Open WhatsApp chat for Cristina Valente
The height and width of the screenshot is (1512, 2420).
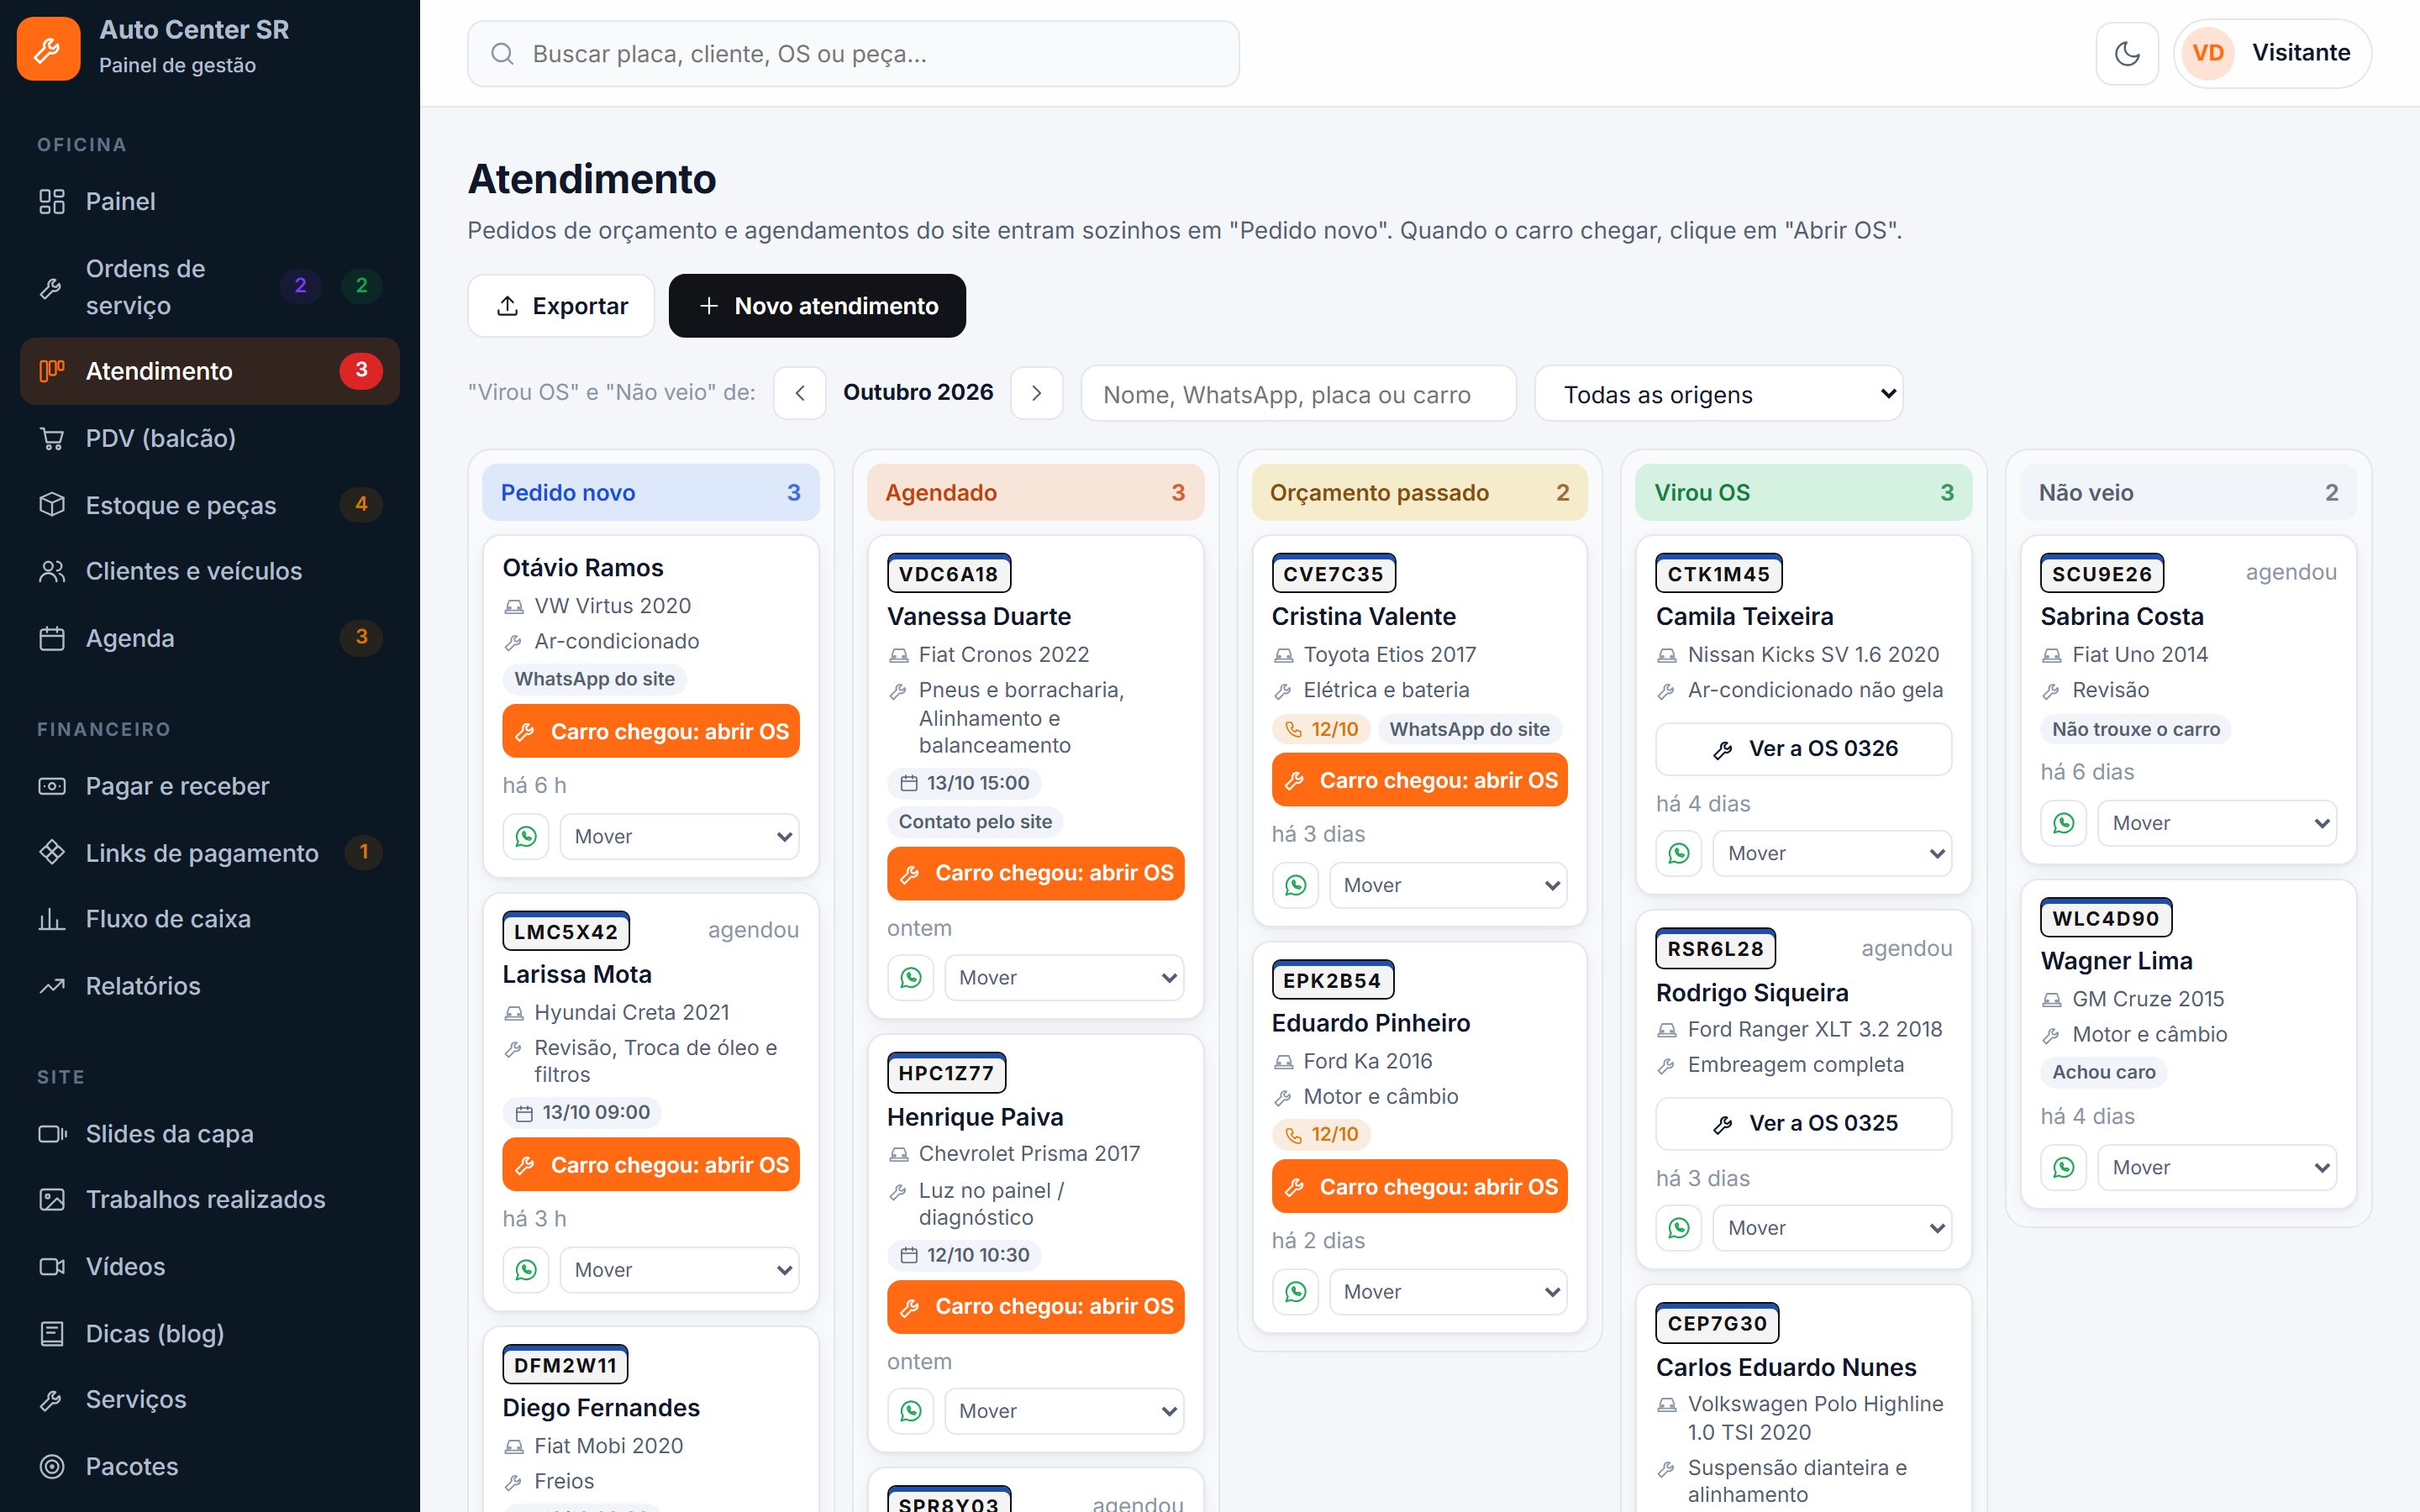[x=1295, y=885]
